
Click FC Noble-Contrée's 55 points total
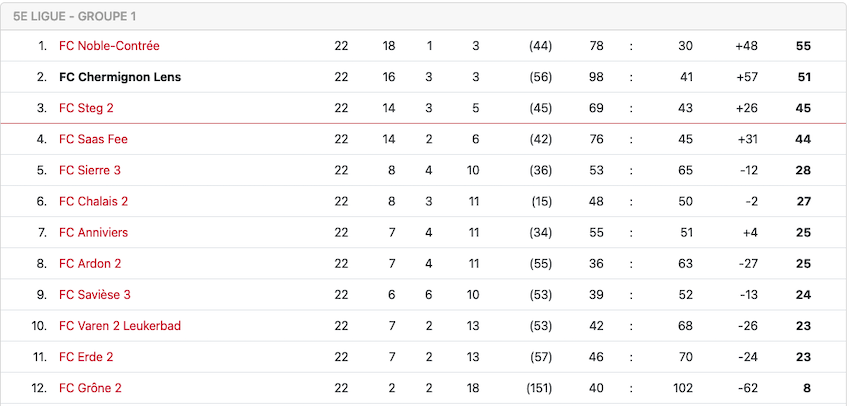[x=803, y=46]
